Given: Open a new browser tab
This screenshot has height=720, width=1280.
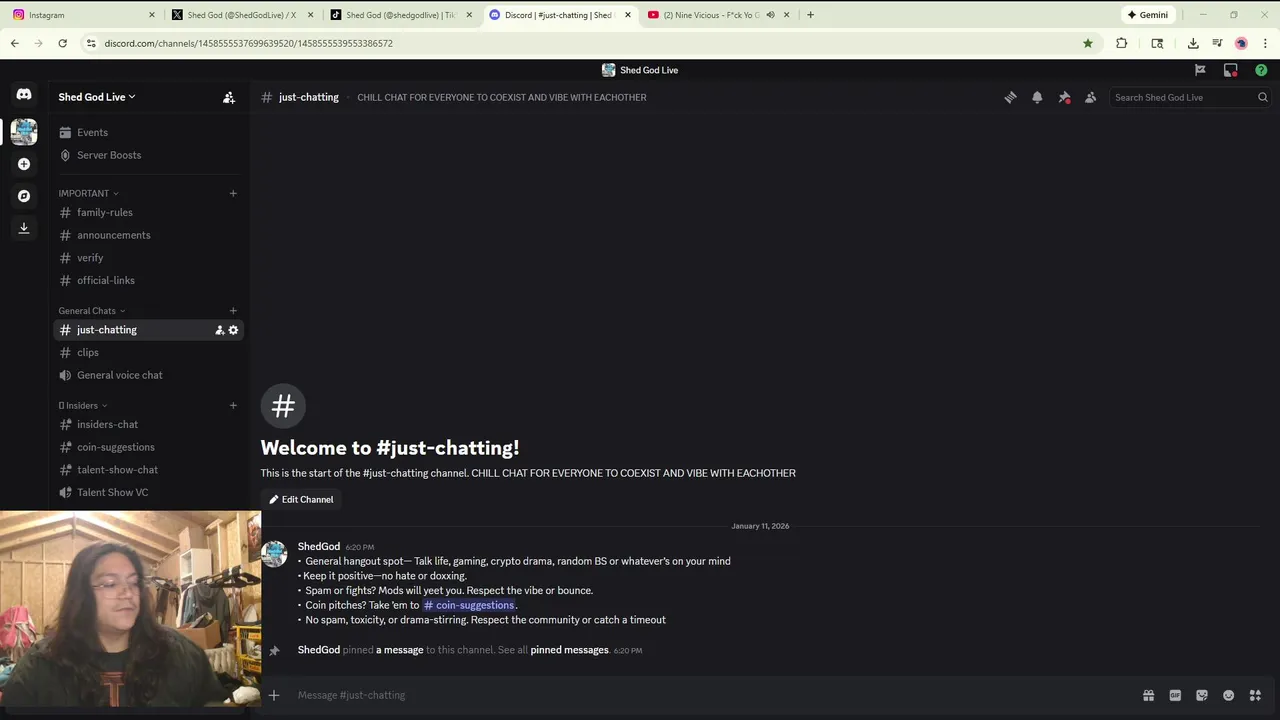Looking at the screenshot, I should click(x=810, y=15).
